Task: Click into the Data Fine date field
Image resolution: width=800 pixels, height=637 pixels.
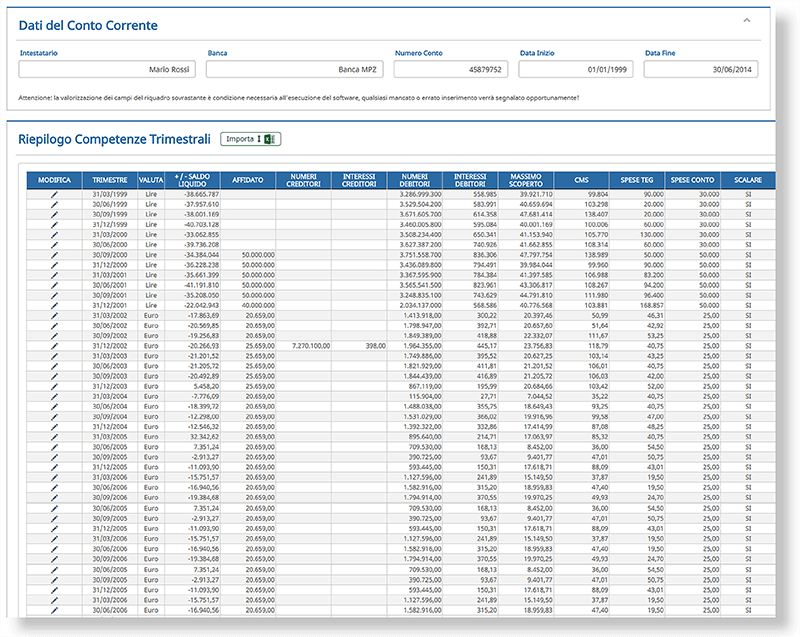Action: click(701, 69)
